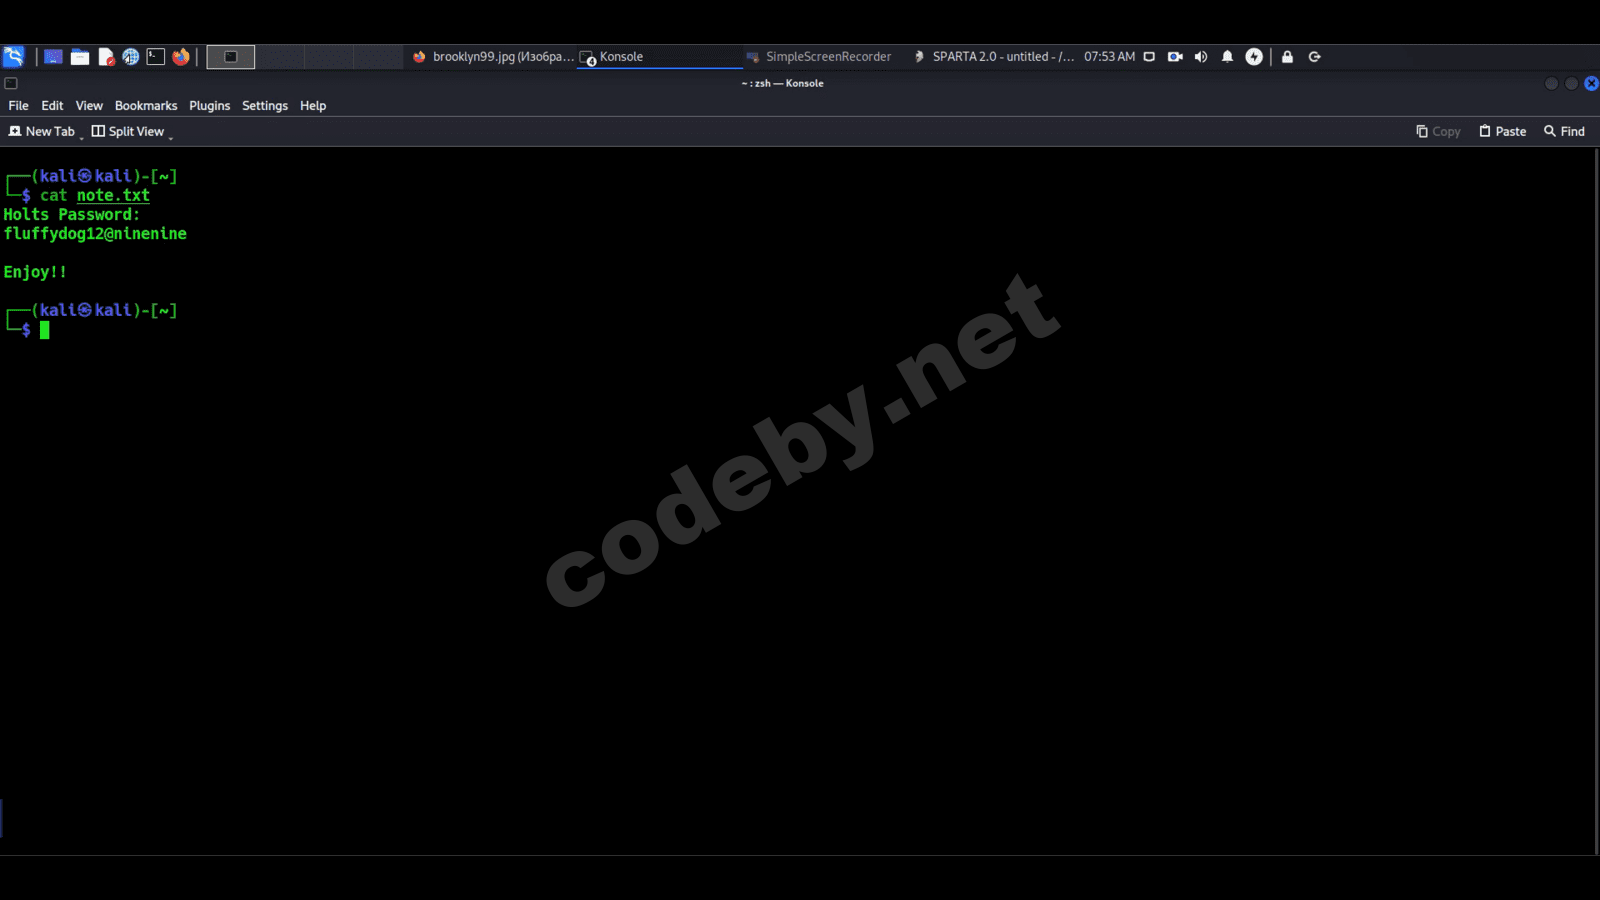1600x900 pixels.
Task: Lock the screen with the padlock icon
Action: click(x=1287, y=57)
